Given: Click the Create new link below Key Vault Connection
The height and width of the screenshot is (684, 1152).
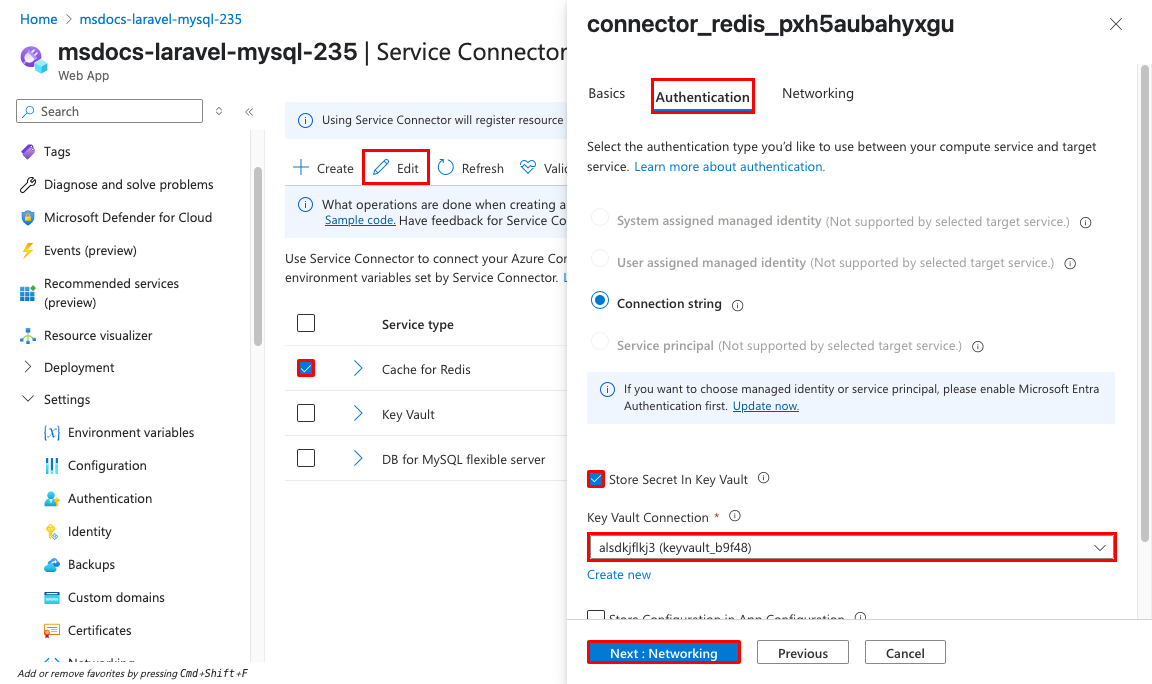Looking at the screenshot, I should tap(619, 574).
